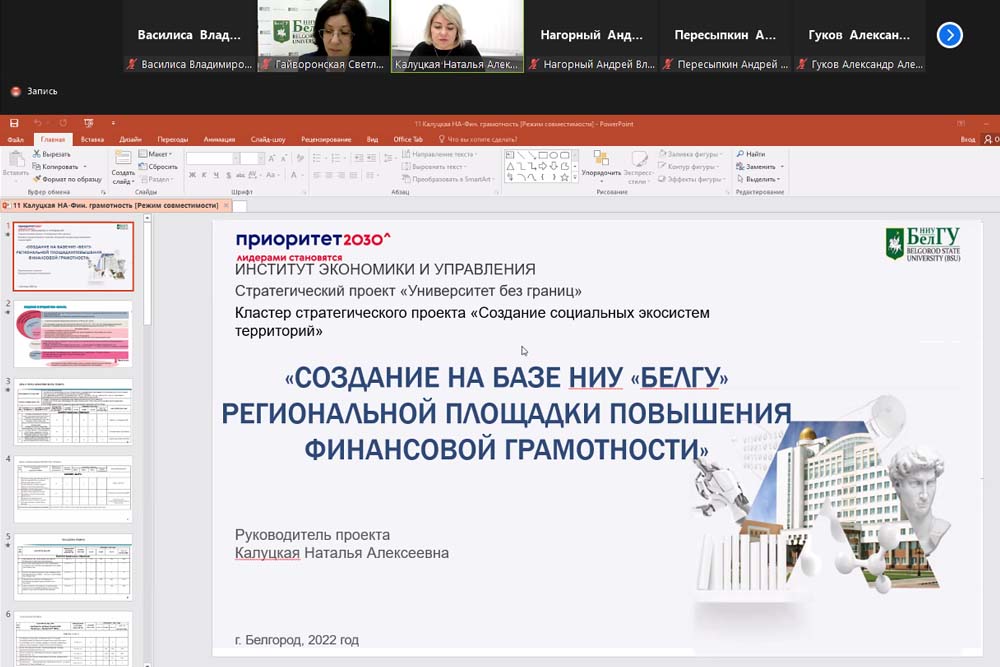Screen dimensions: 1000x667
Task: Open the font name combo box
Action: tap(210, 158)
